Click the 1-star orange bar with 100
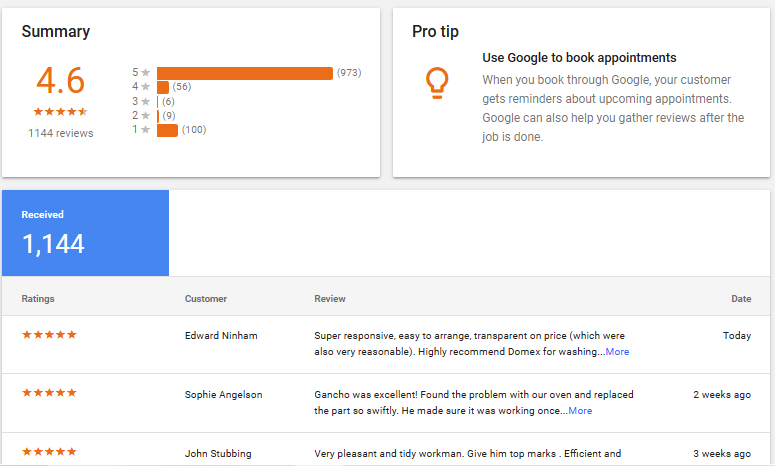The width and height of the screenshot is (775, 466). [167, 130]
